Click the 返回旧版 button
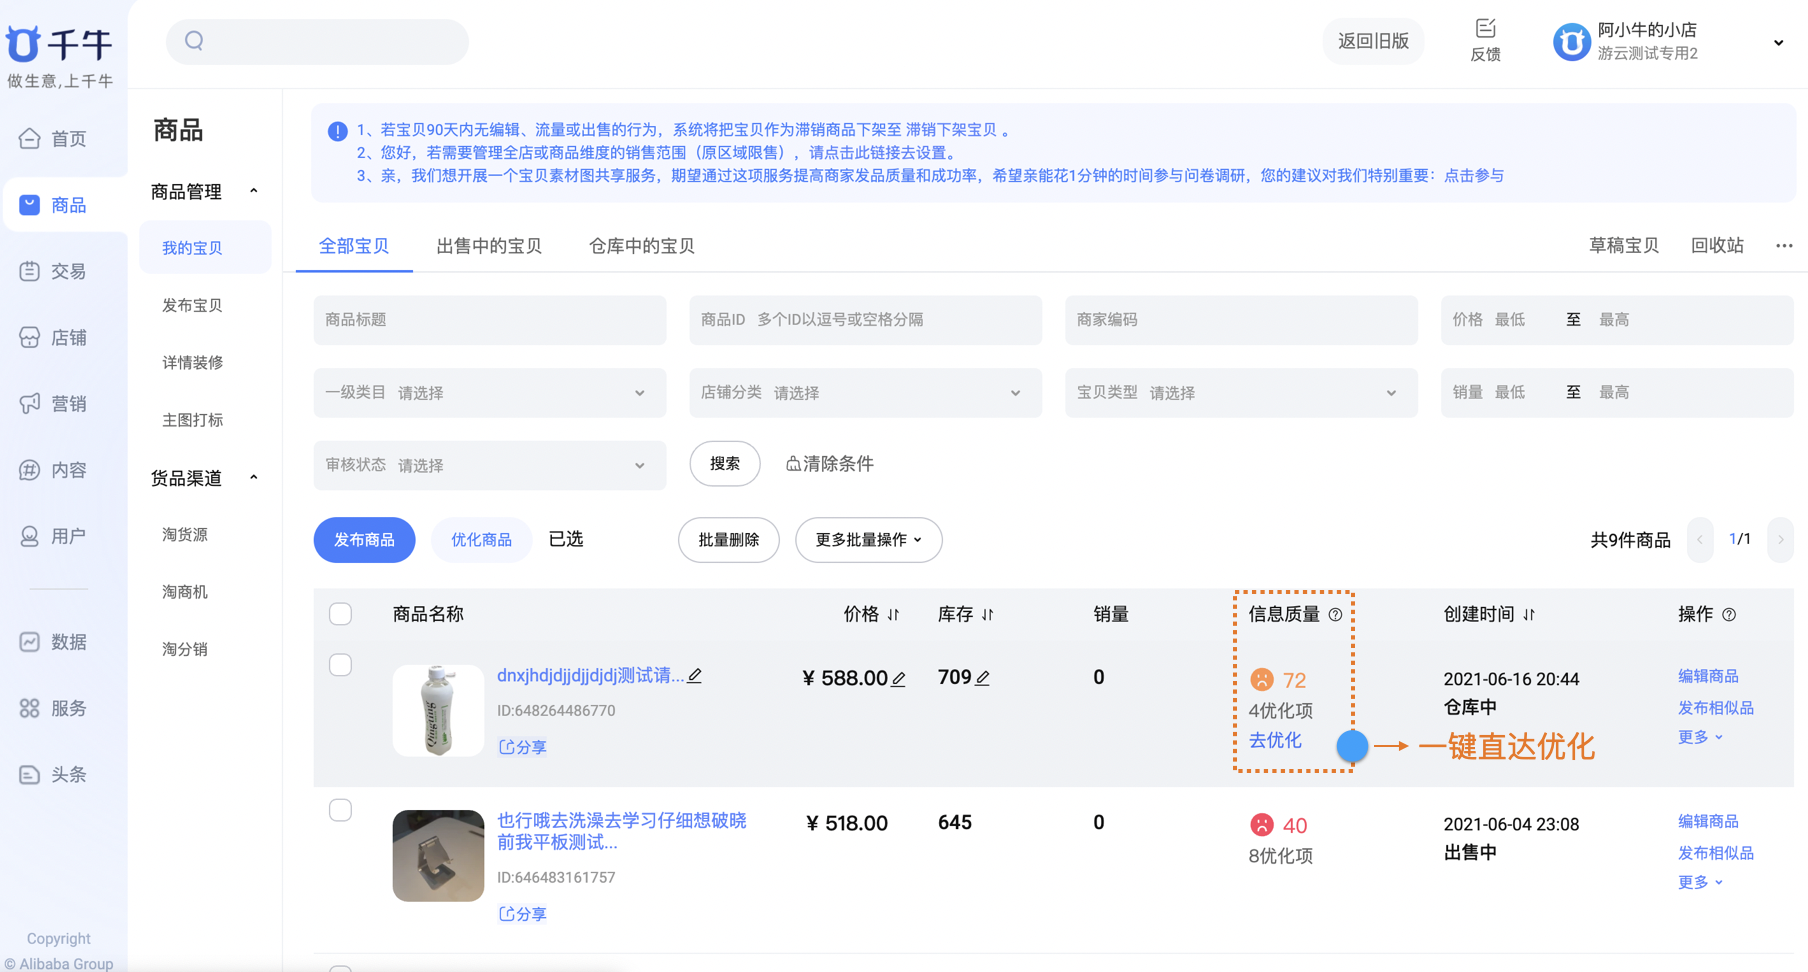 [1373, 42]
